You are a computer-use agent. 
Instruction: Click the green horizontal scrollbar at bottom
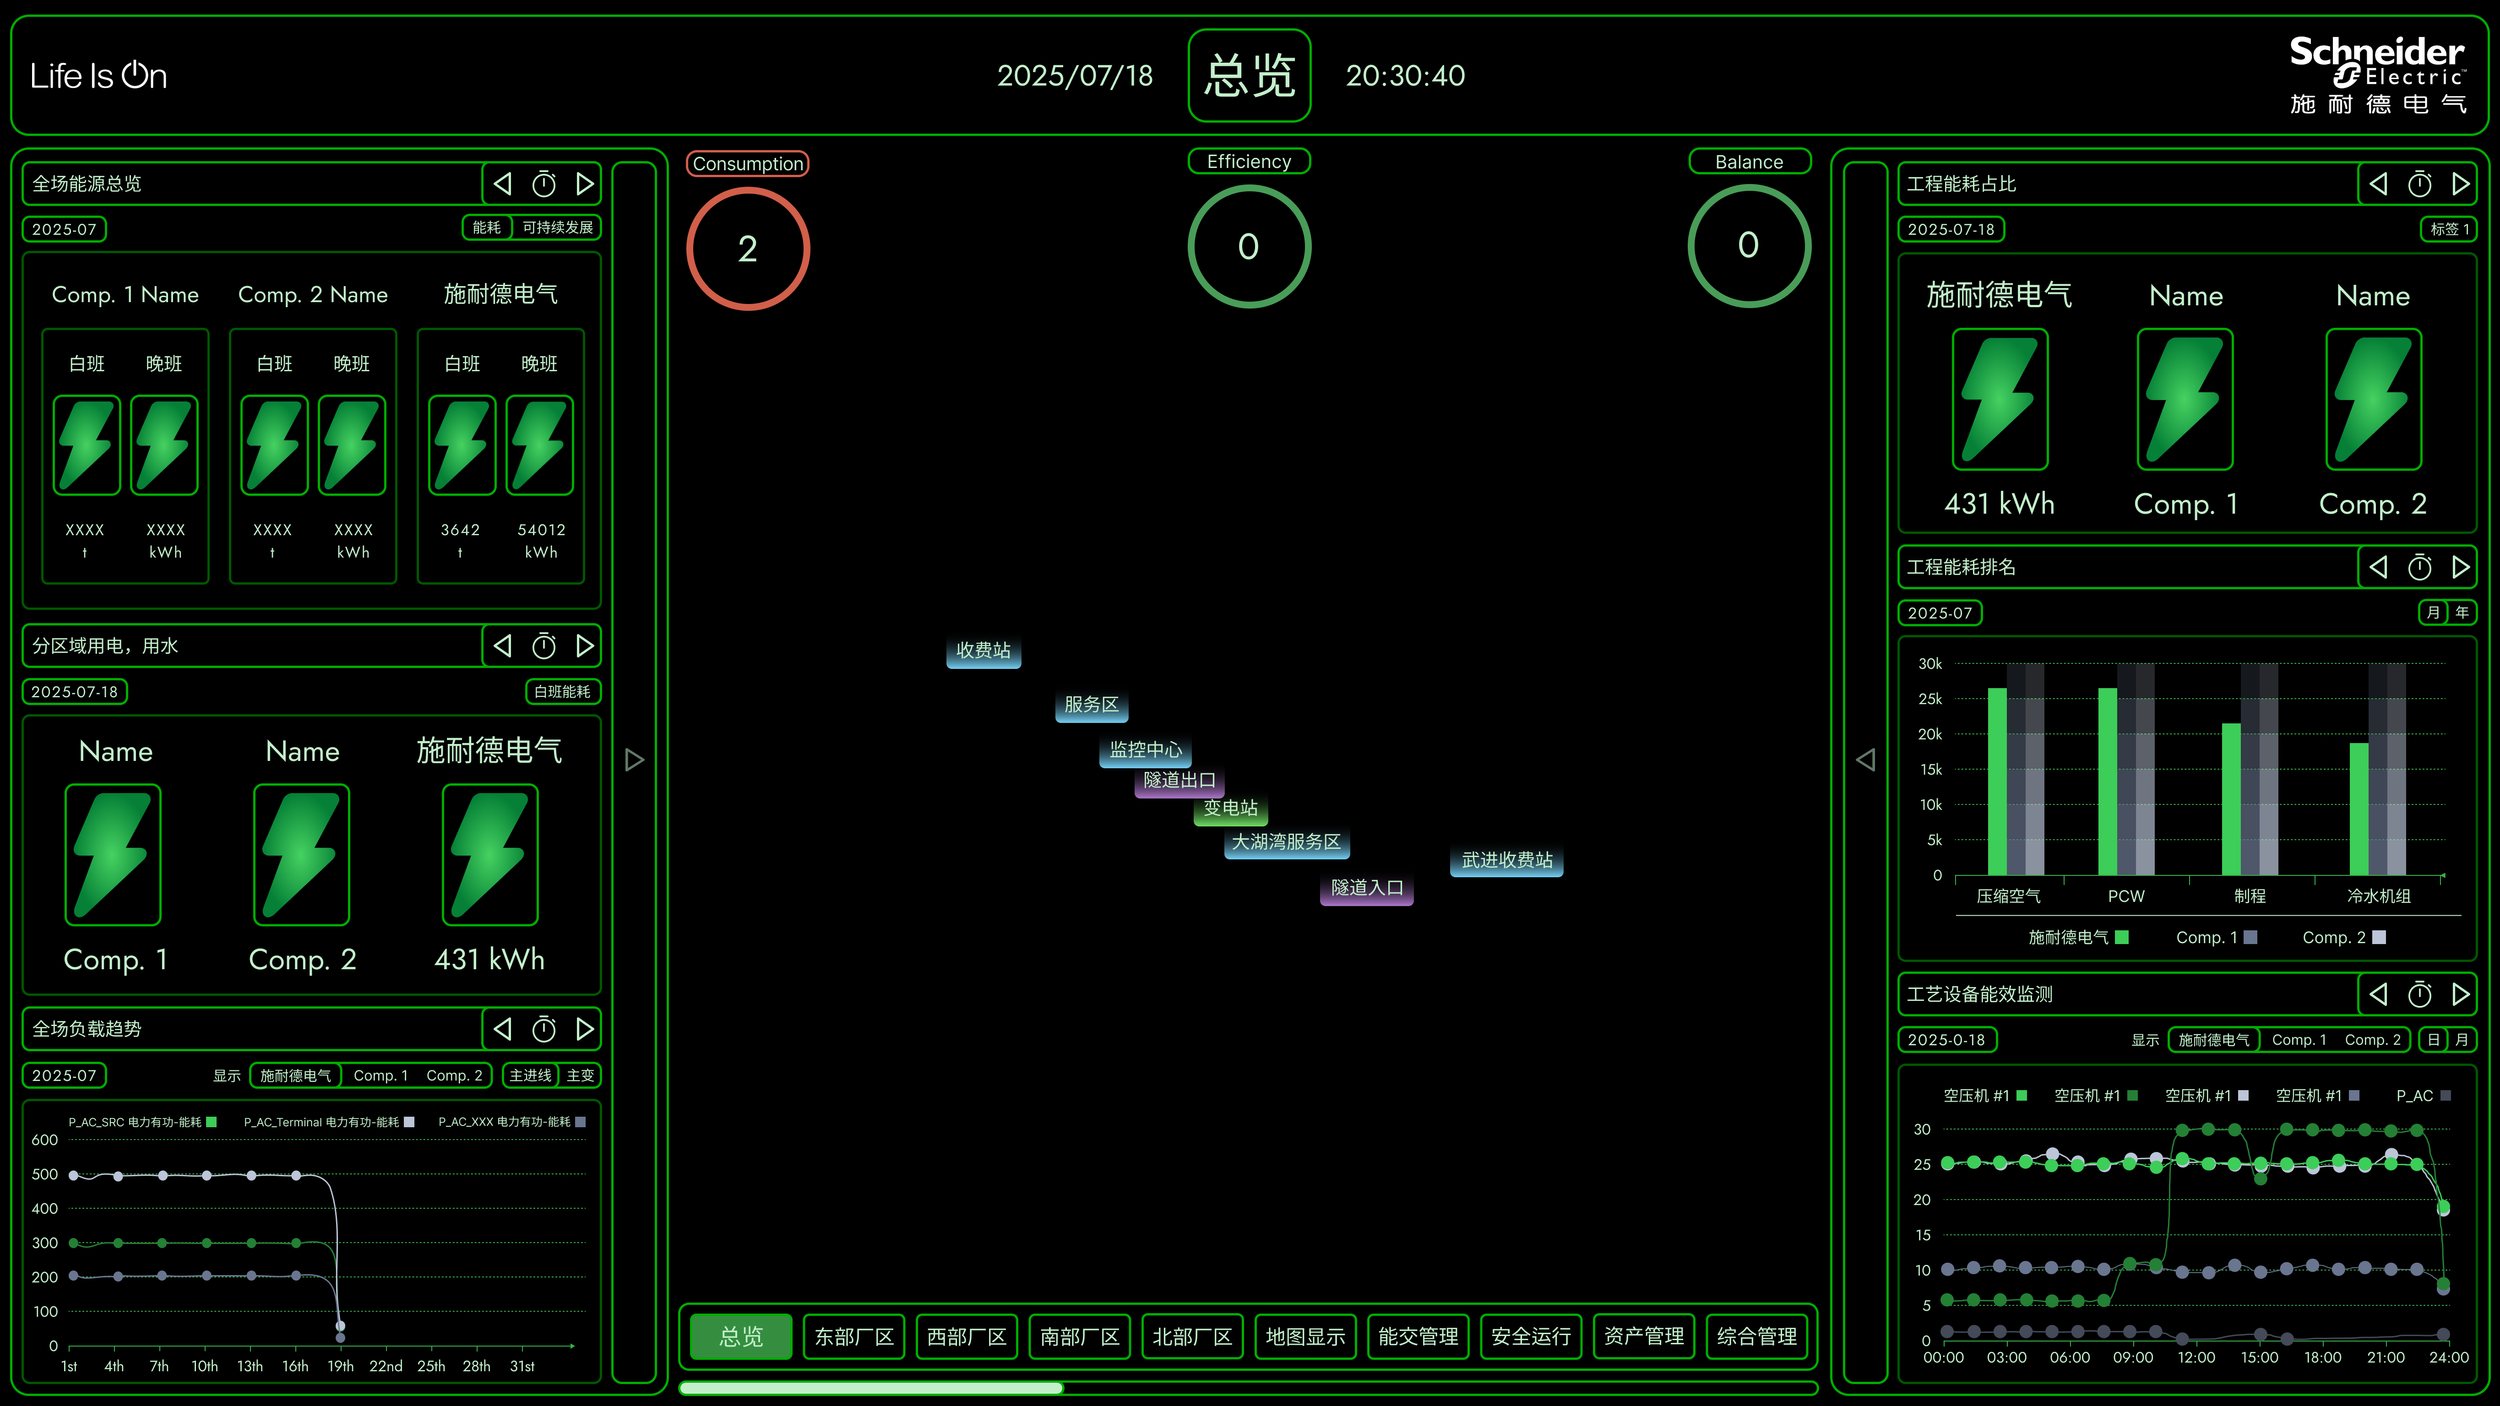pyautogui.click(x=870, y=1388)
